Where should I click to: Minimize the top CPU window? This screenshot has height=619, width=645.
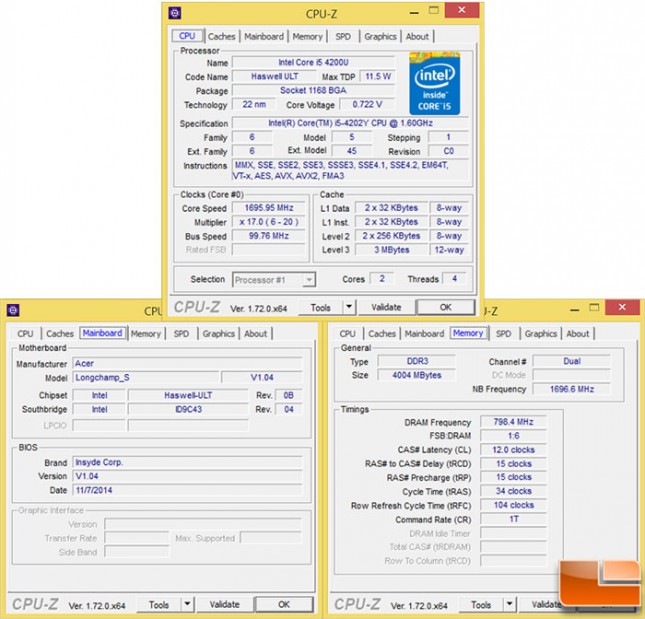tap(414, 12)
